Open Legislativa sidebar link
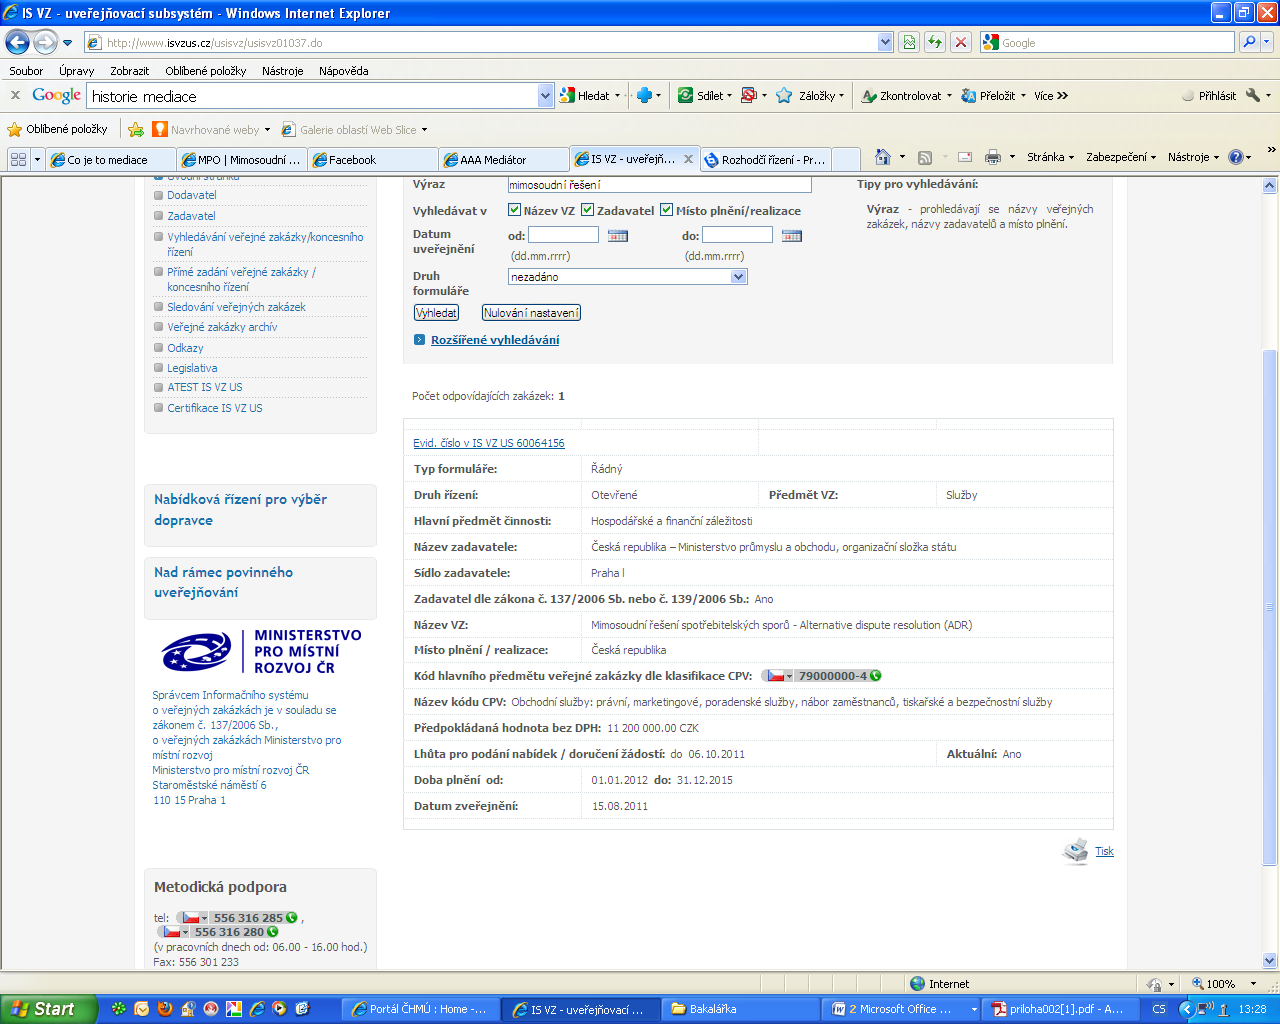The width and height of the screenshot is (1280, 1024). 192,368
